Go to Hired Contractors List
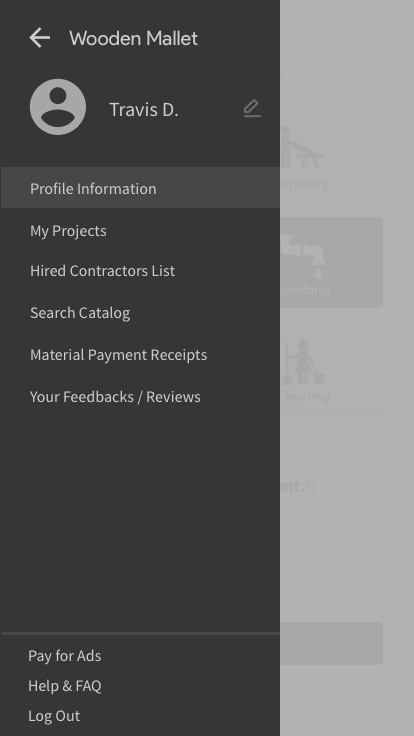The width and height of the screenshot is (414, 736). click(x=140, y=271)
